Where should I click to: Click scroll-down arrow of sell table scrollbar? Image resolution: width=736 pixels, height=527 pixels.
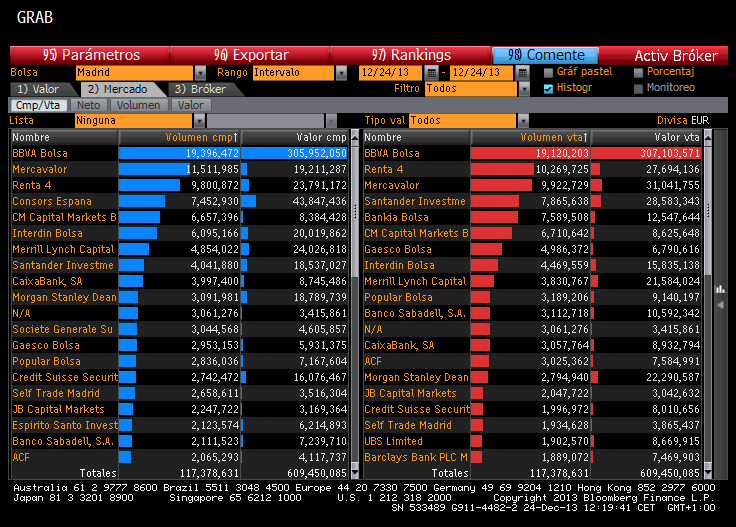tap(708, 473)
